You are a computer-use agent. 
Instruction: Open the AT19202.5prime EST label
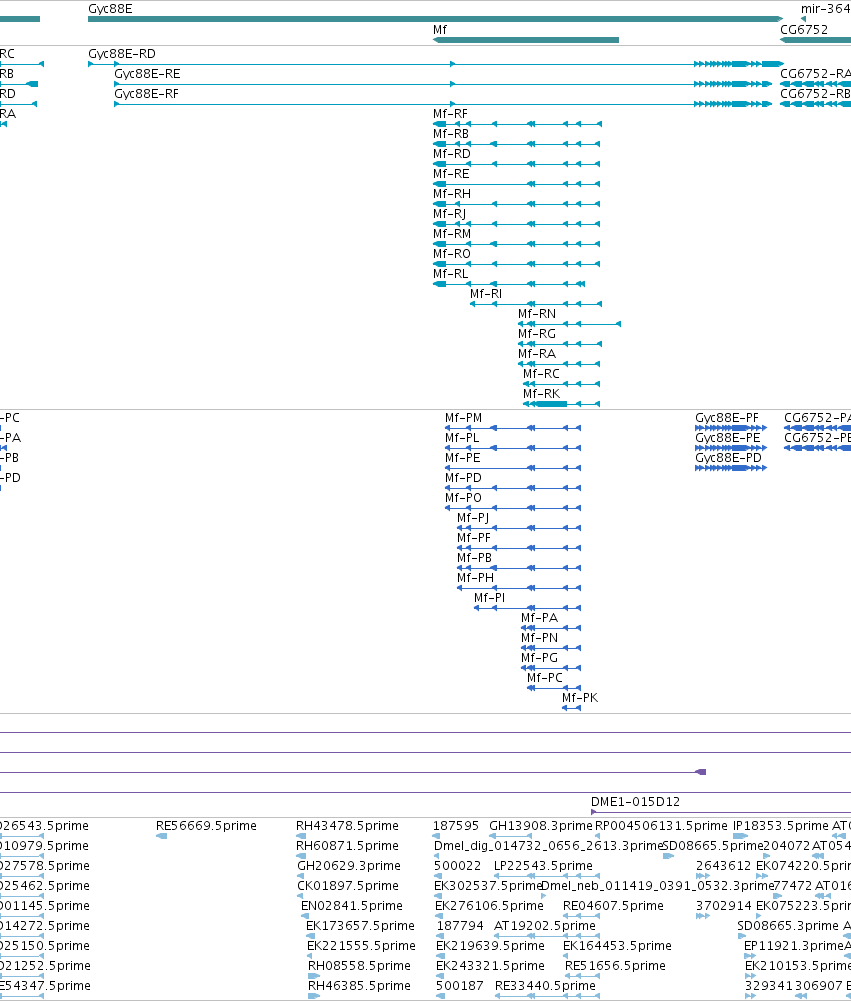click(545, 926)
